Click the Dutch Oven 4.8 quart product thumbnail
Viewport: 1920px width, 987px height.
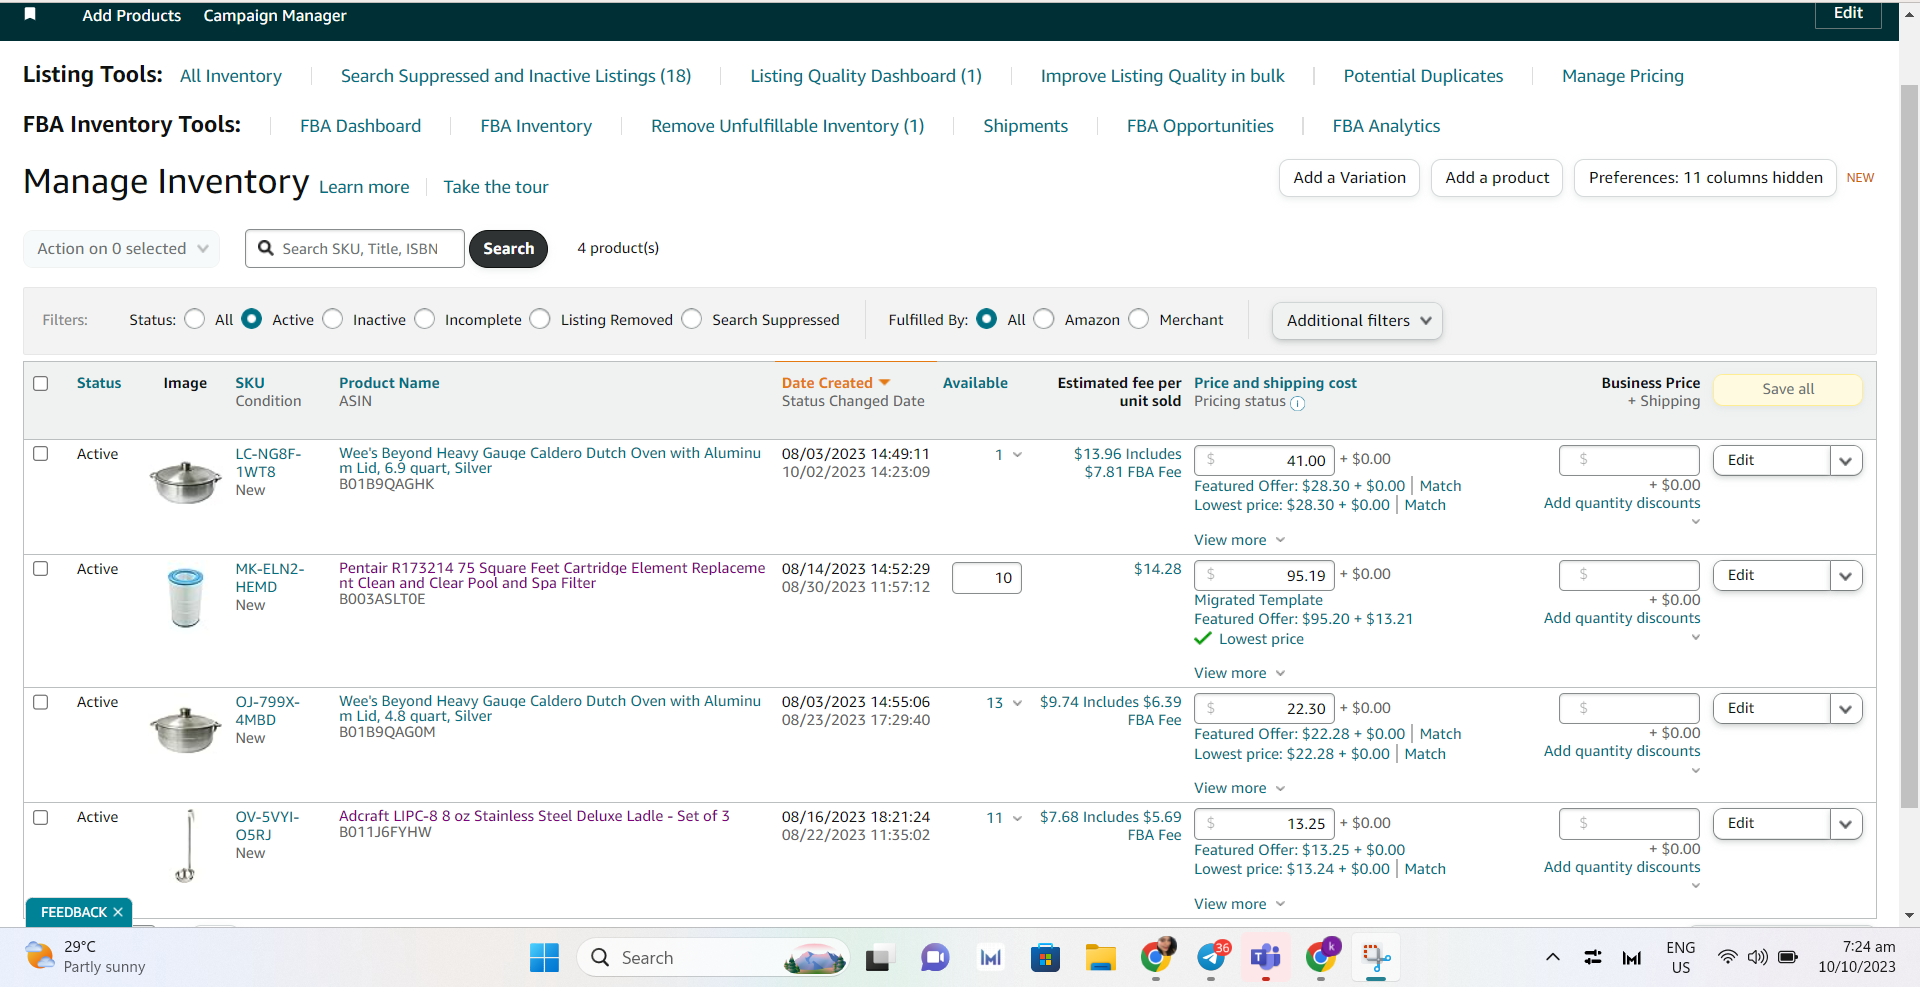click(x=185, y=729)
